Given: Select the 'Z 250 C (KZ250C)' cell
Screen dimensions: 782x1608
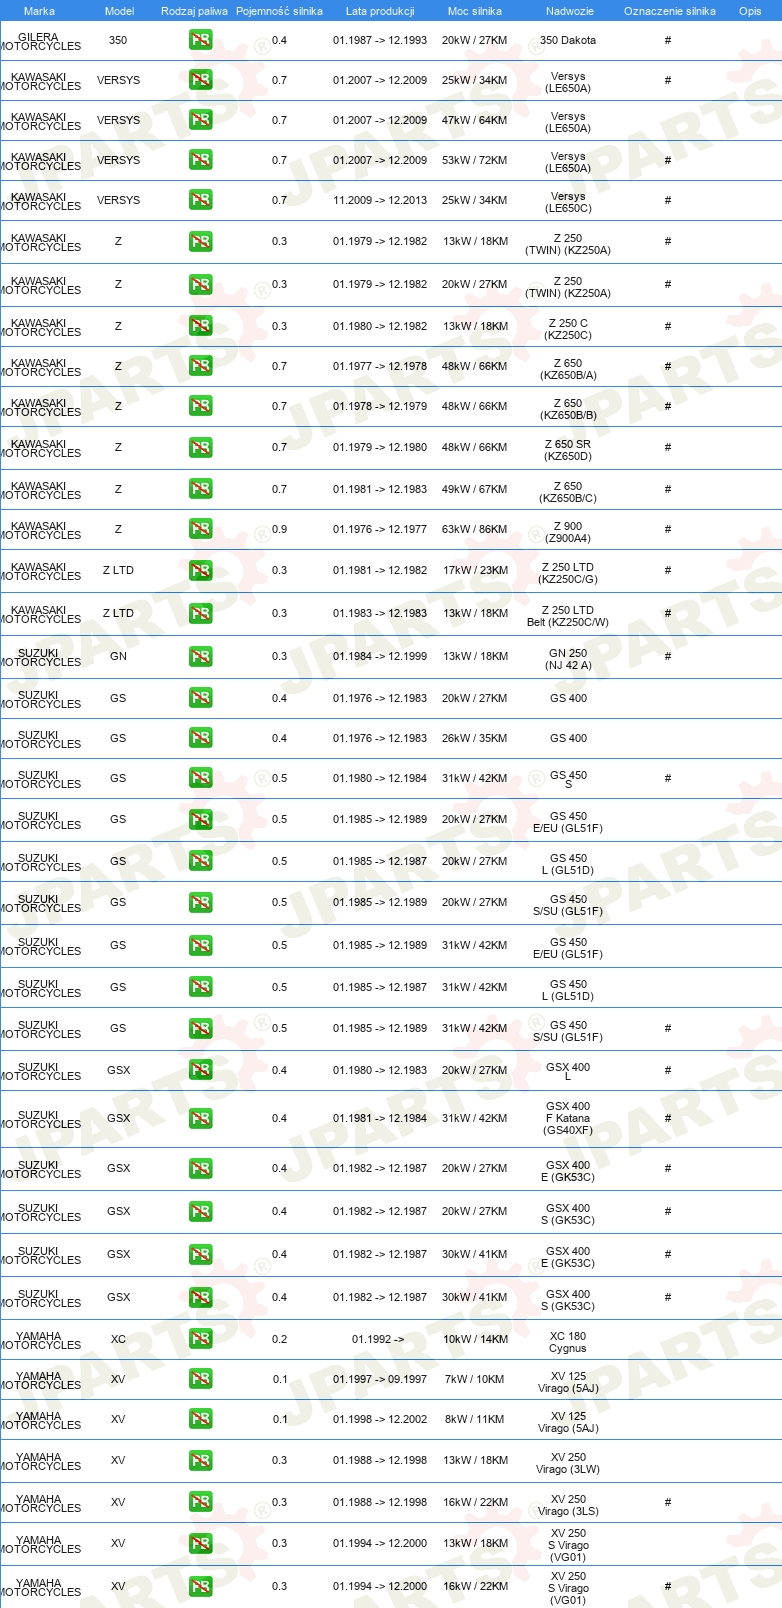Looking at the screenshot, I should pyautogui.click(x=568, y=329).
